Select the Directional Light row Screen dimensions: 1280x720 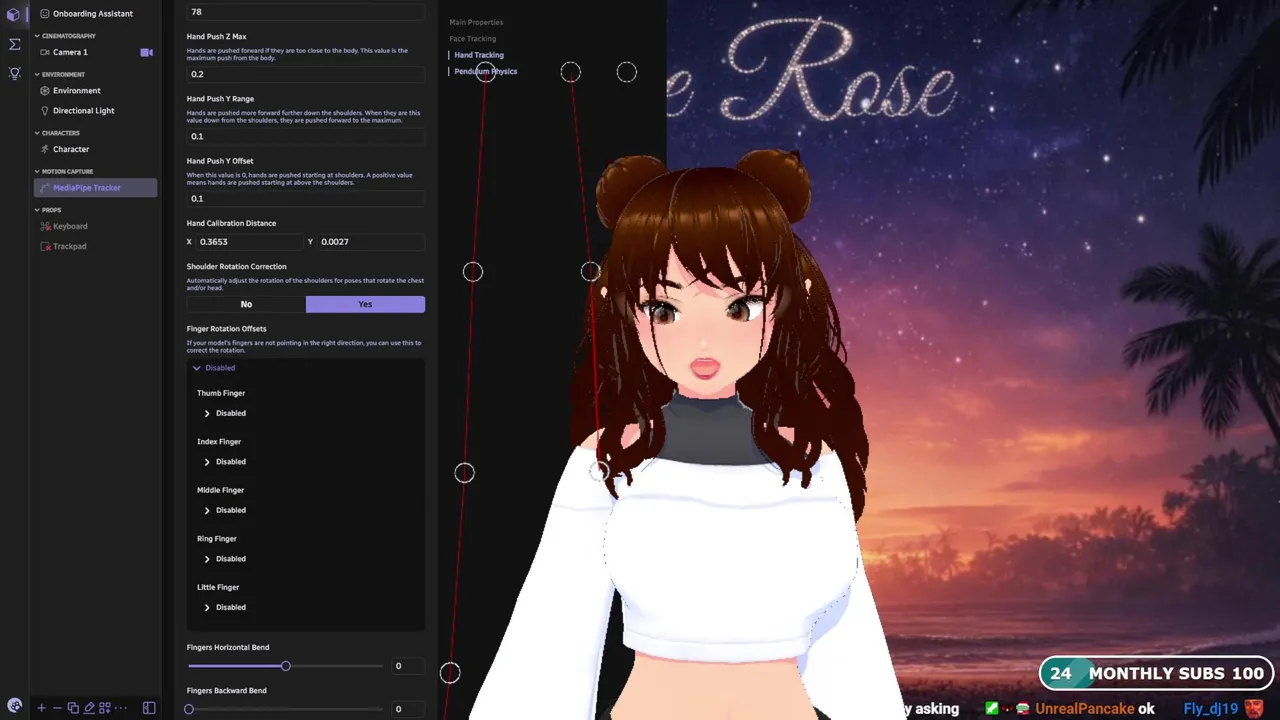click(x=96, y=111)
